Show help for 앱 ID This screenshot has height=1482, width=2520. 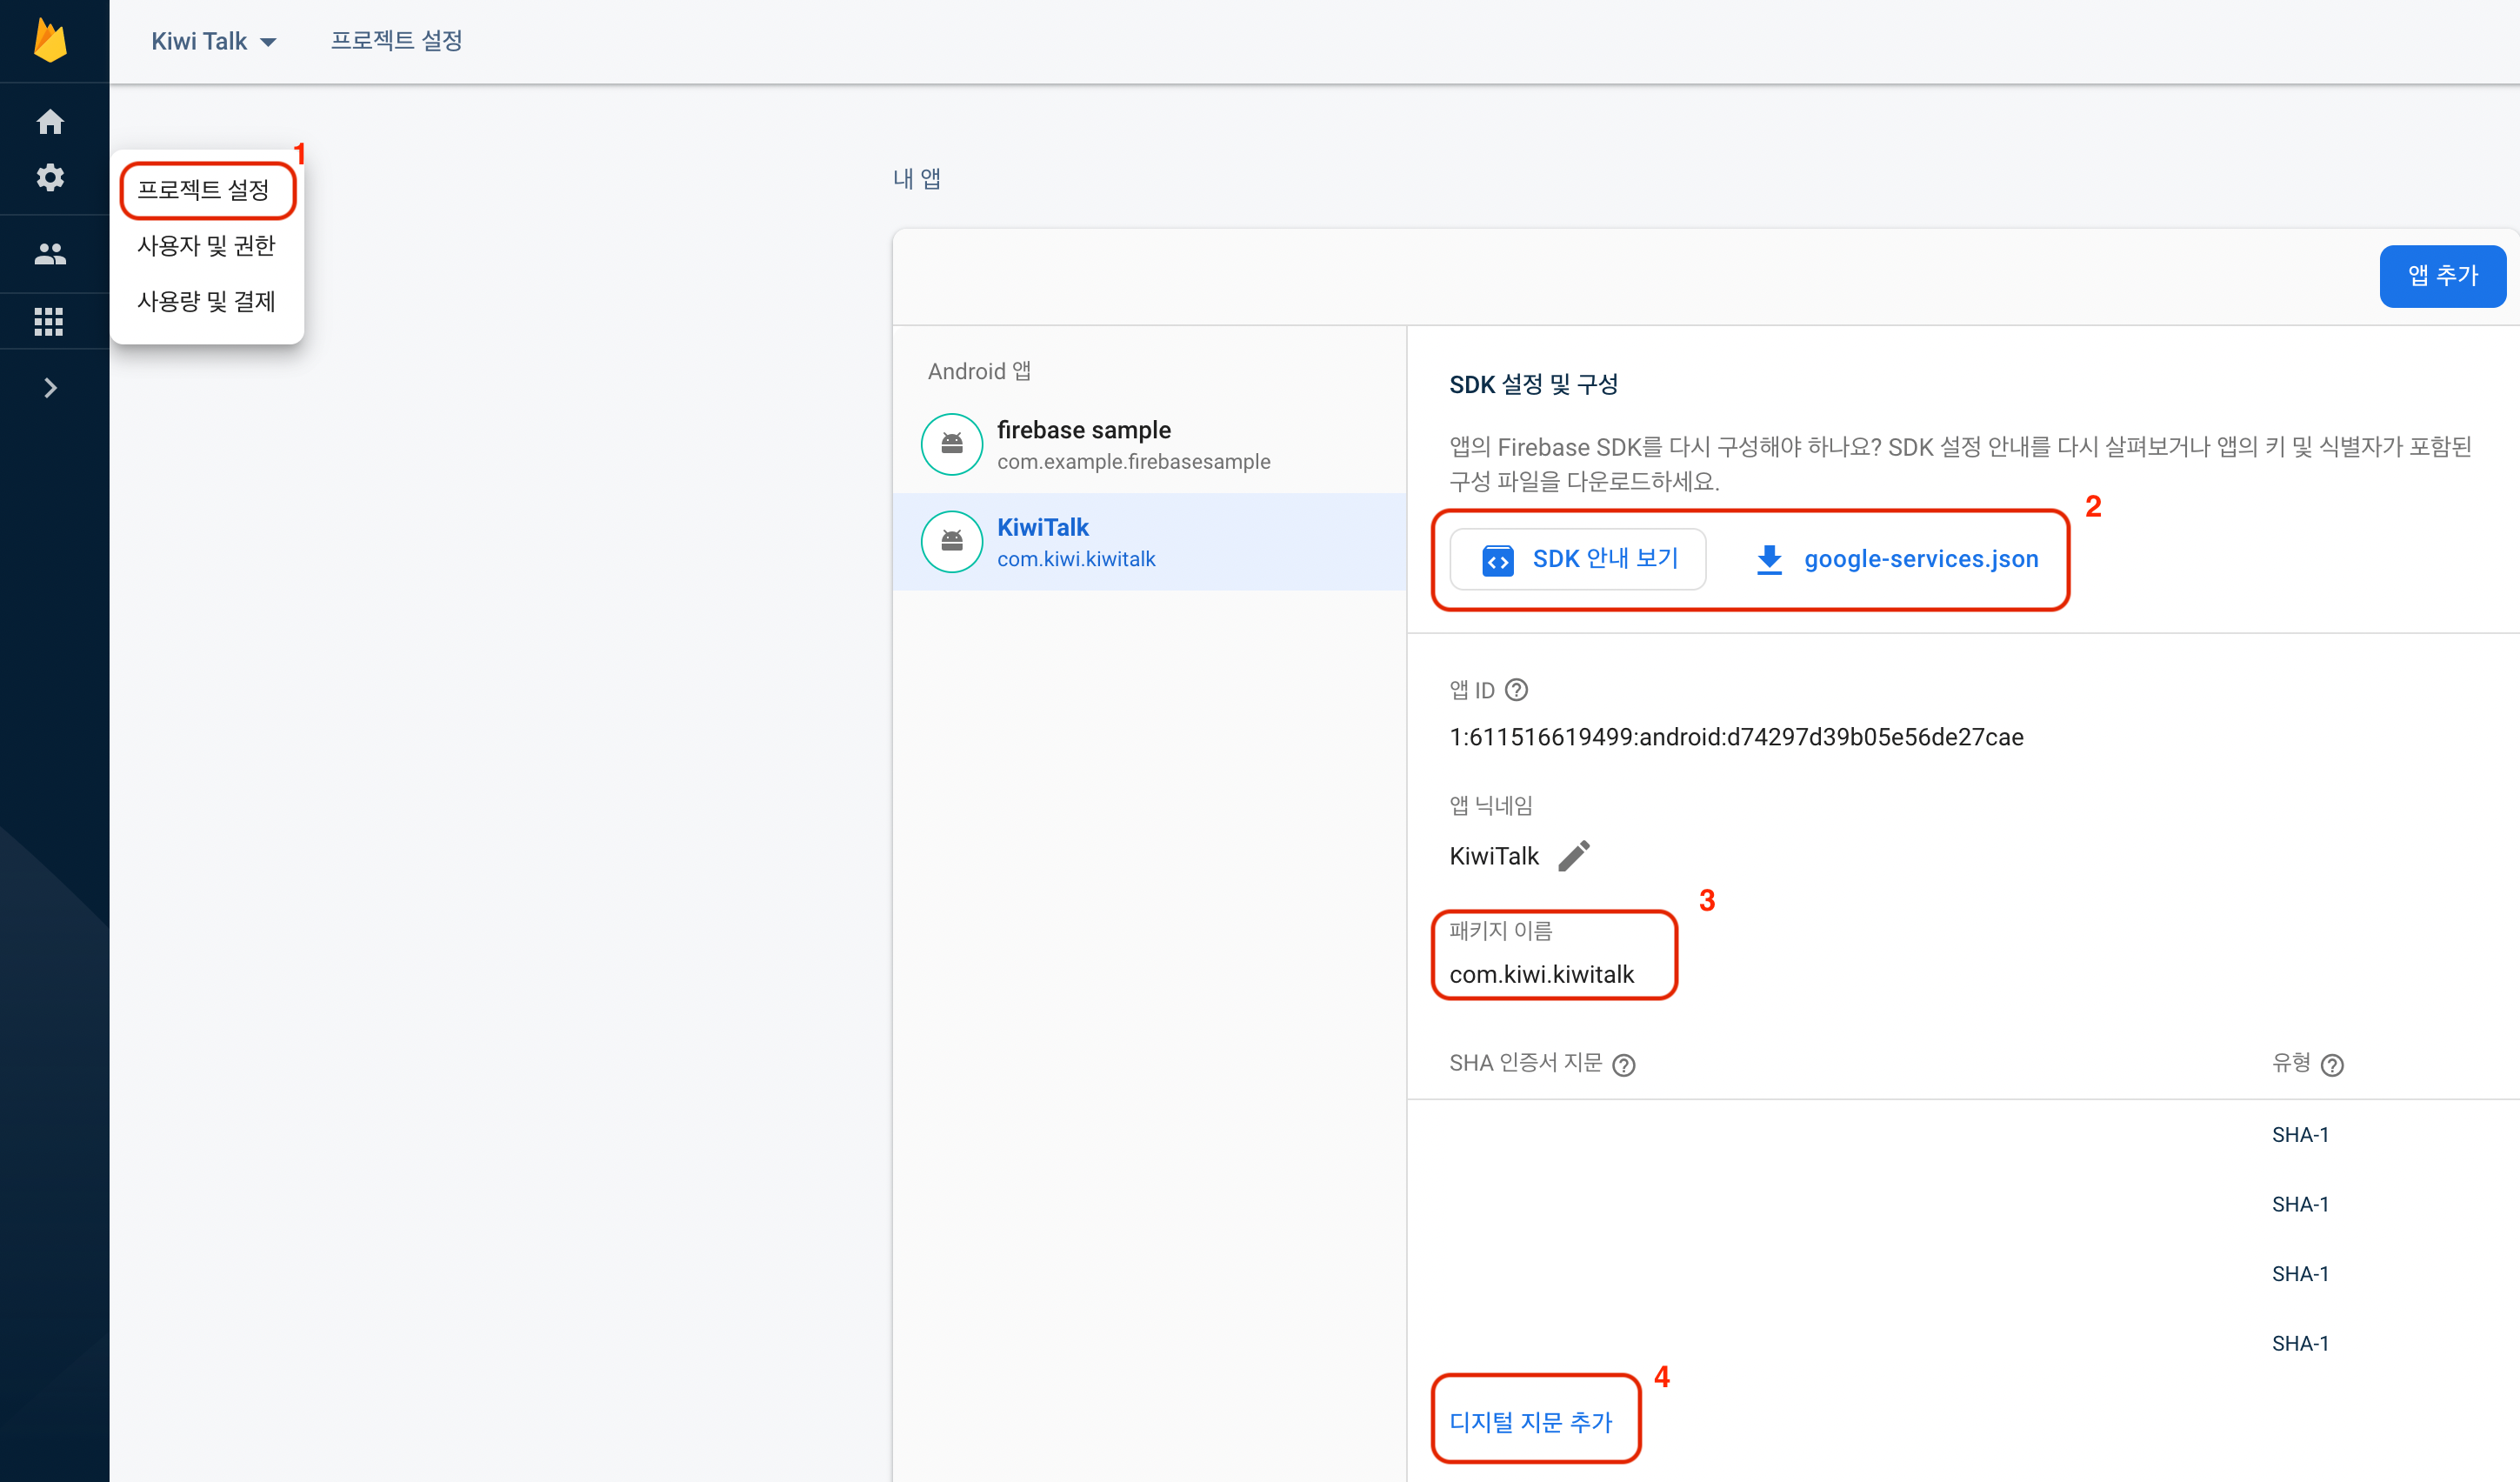coord(1516,690)
